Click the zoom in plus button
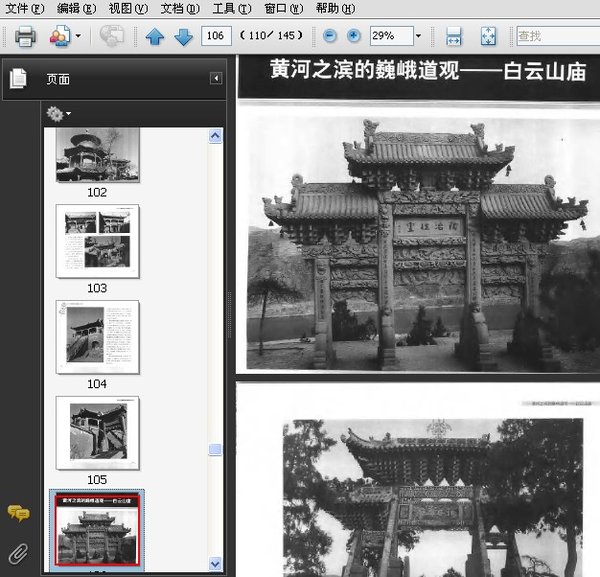This screenshot has height=577, width=600. coord(353,36)
